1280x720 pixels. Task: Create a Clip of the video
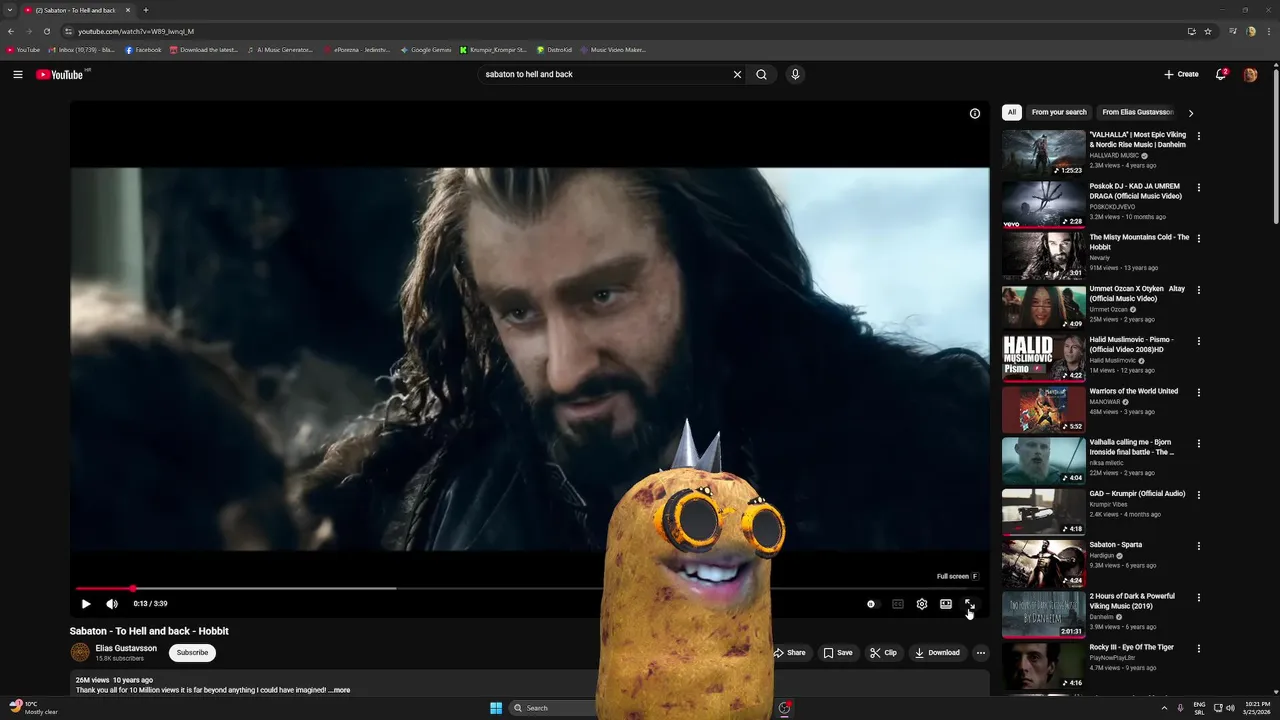[x=883, y=653]
